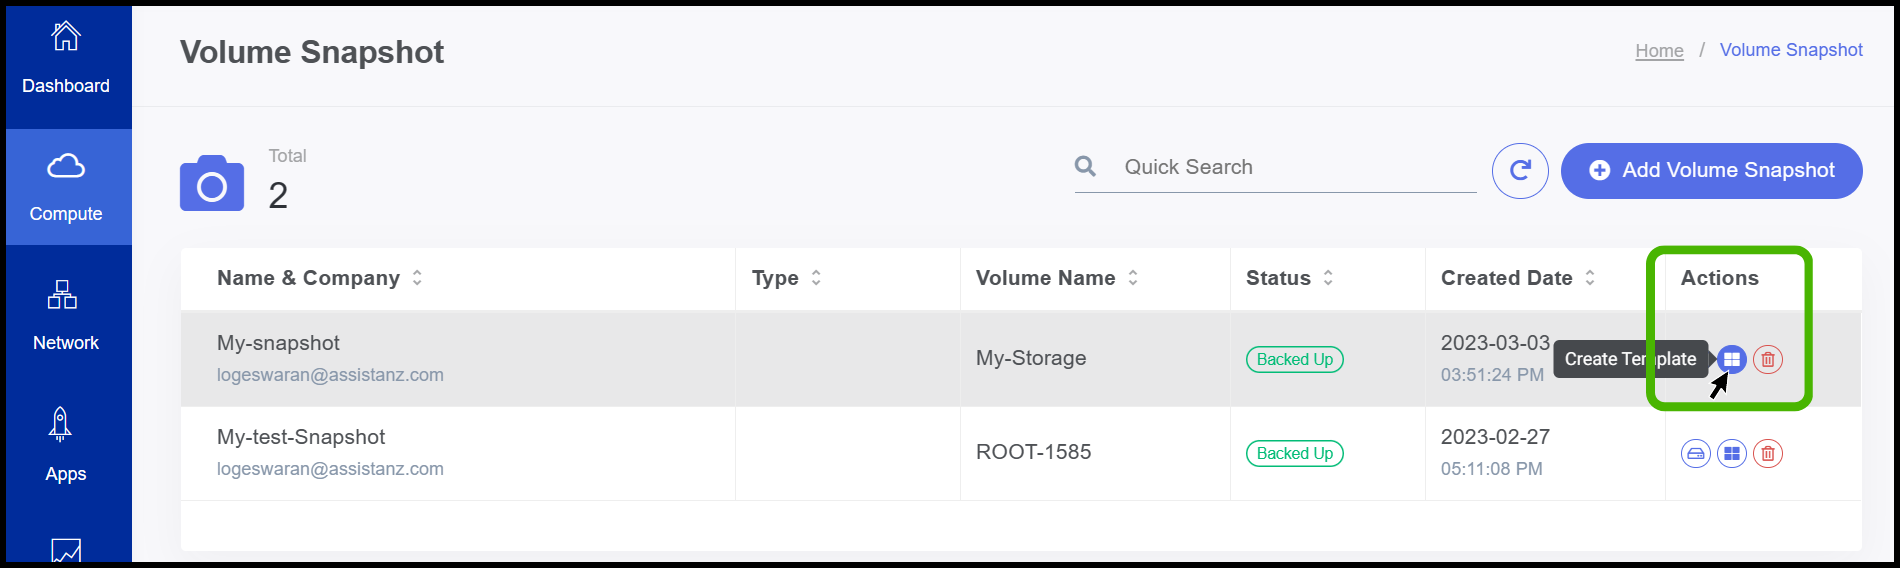The image size is (1900, 568).
Task: Click the Add Volume Snapshot button
Action: tap(1711, 171)
